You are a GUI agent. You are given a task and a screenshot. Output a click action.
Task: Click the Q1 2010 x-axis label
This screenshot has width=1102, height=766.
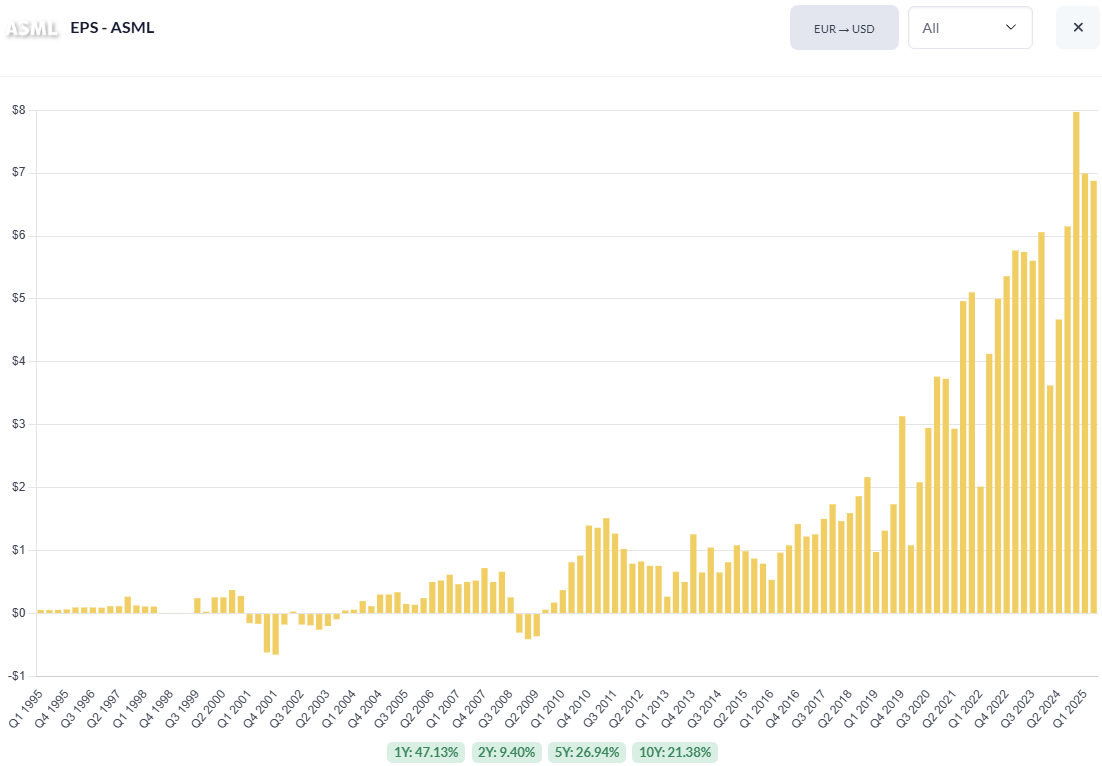pos(547,708)
